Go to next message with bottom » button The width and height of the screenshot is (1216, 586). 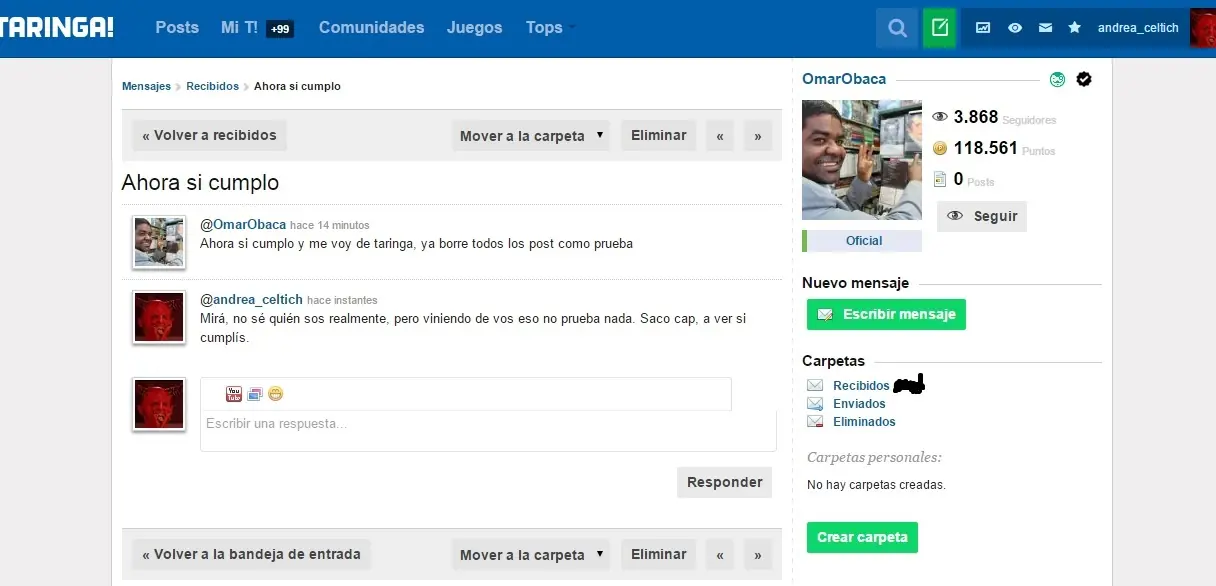[x=758, y=555]
